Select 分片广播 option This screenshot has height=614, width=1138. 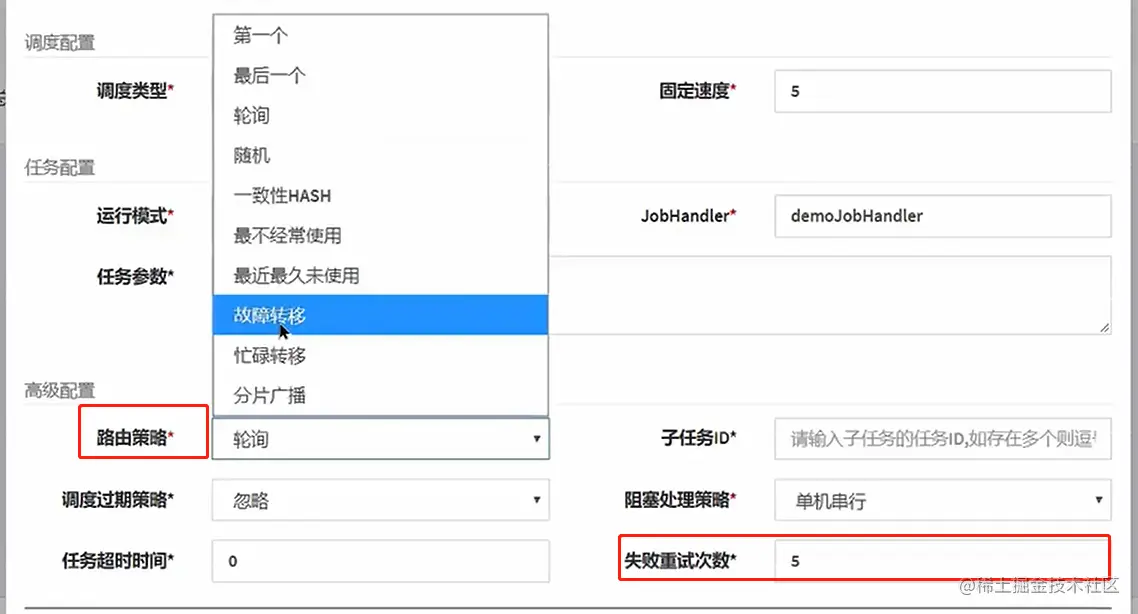coord(380,395)
